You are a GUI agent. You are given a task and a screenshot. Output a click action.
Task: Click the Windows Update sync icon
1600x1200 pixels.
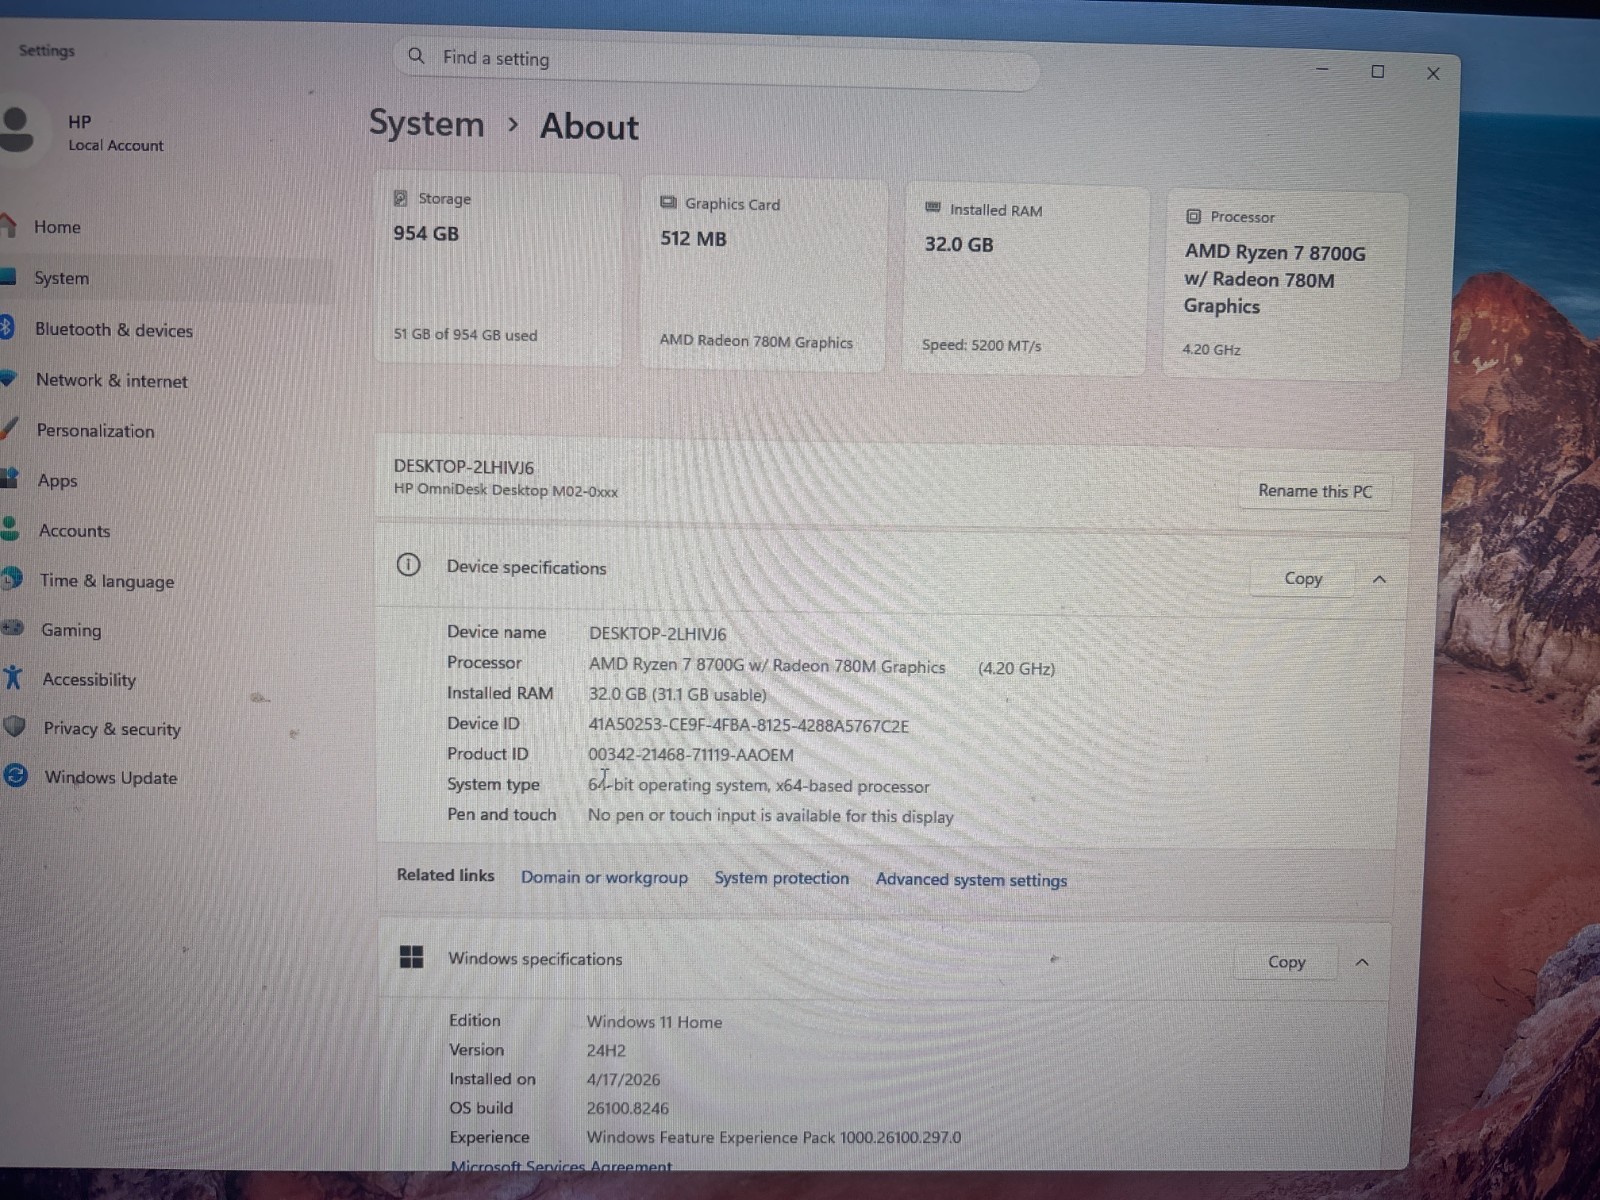coord(16,775)
